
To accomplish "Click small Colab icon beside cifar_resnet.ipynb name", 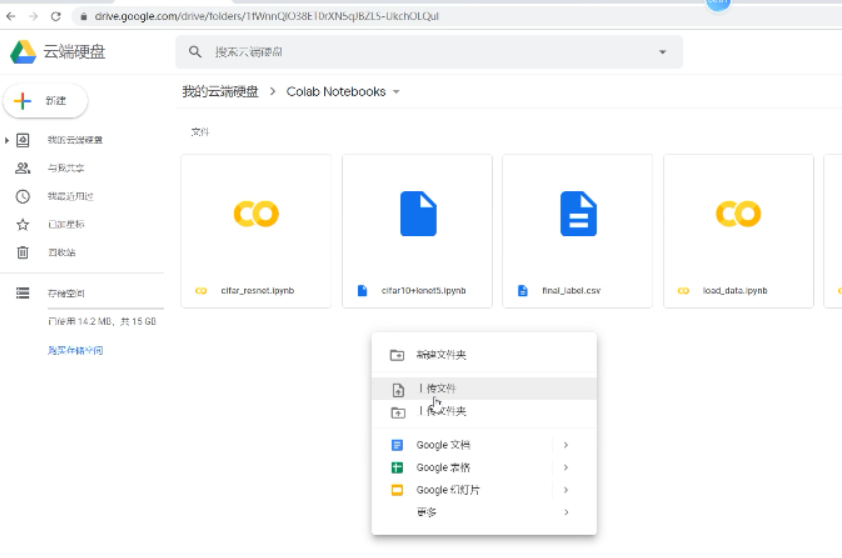I will point(201,291).
